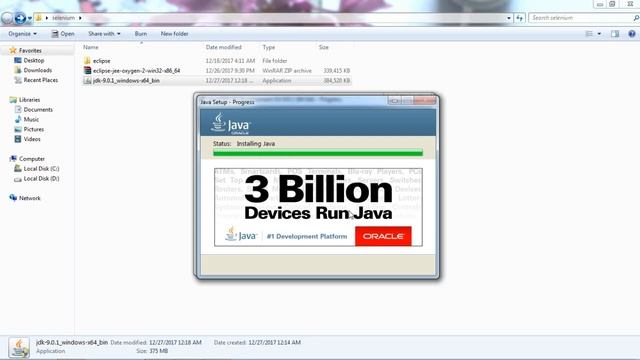Select Computer in navigation pane
Screen dimensions: 640x360
[x=32, y=158]
